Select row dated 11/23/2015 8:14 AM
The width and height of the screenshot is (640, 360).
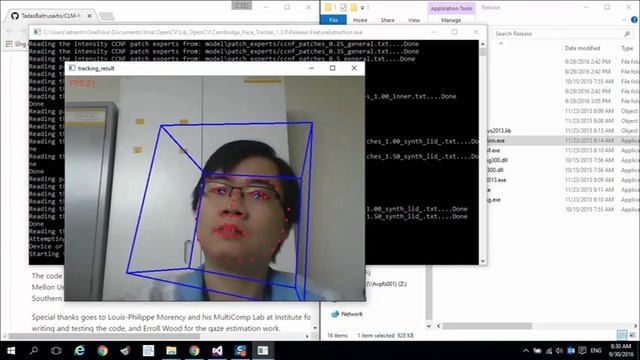point(563,140)
